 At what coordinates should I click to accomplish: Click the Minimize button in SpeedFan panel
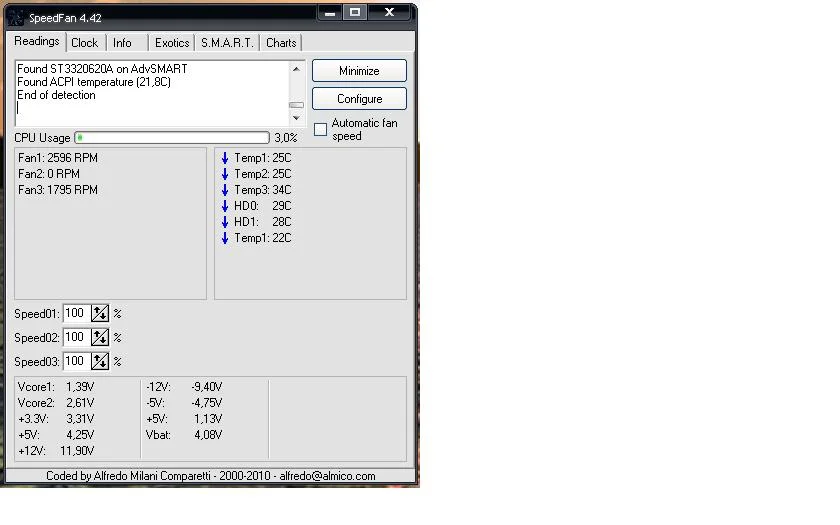click(359, 71)
